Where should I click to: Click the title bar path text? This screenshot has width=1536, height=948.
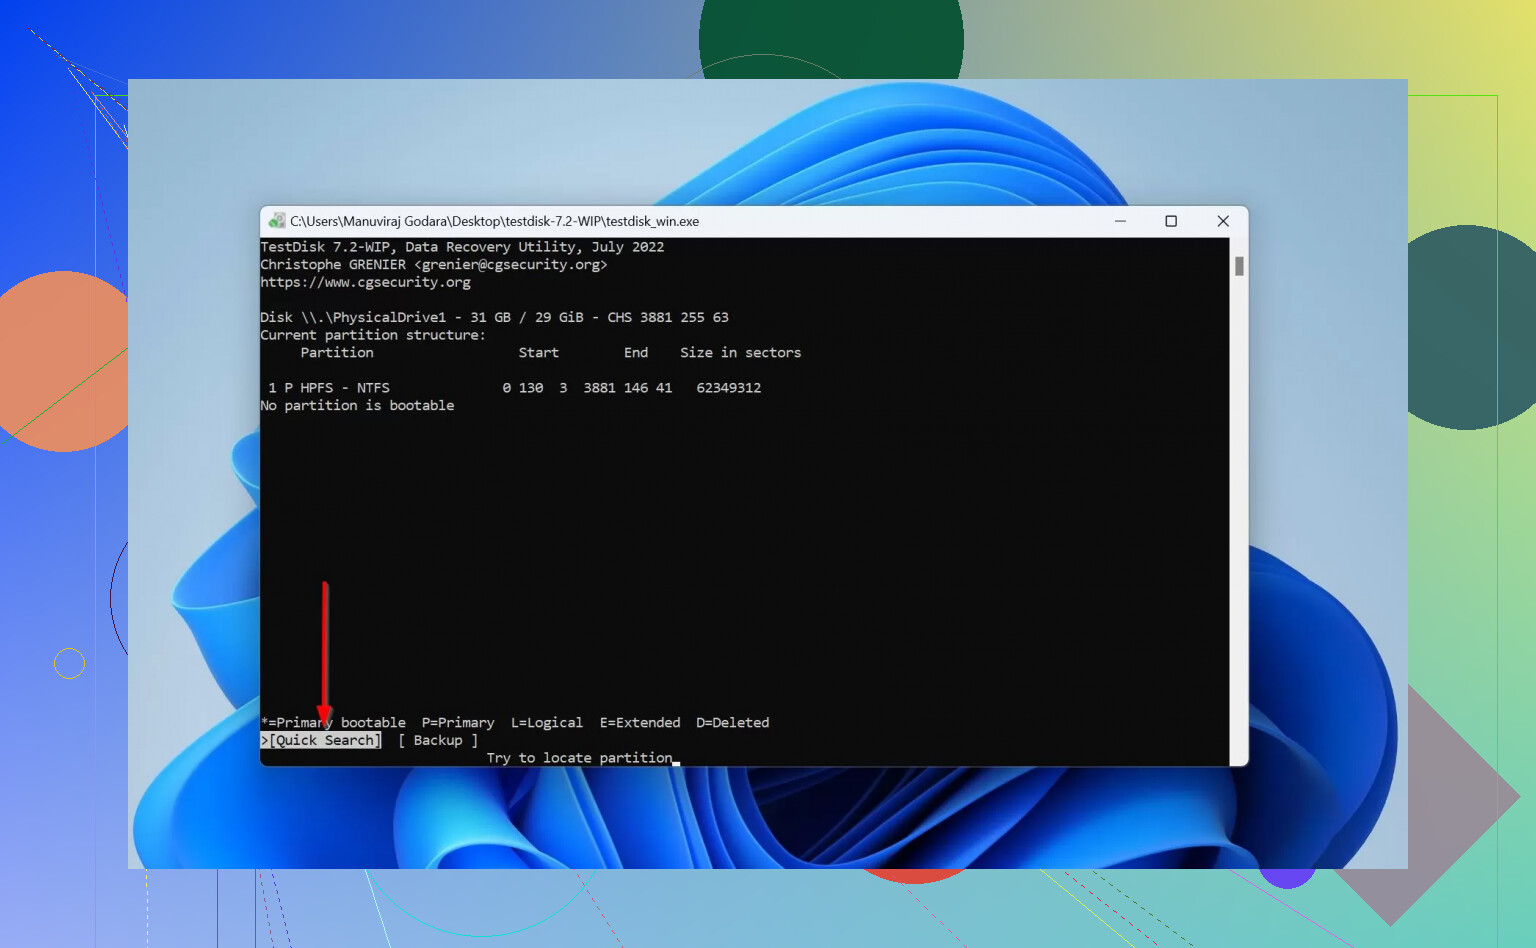click(495, 221)
